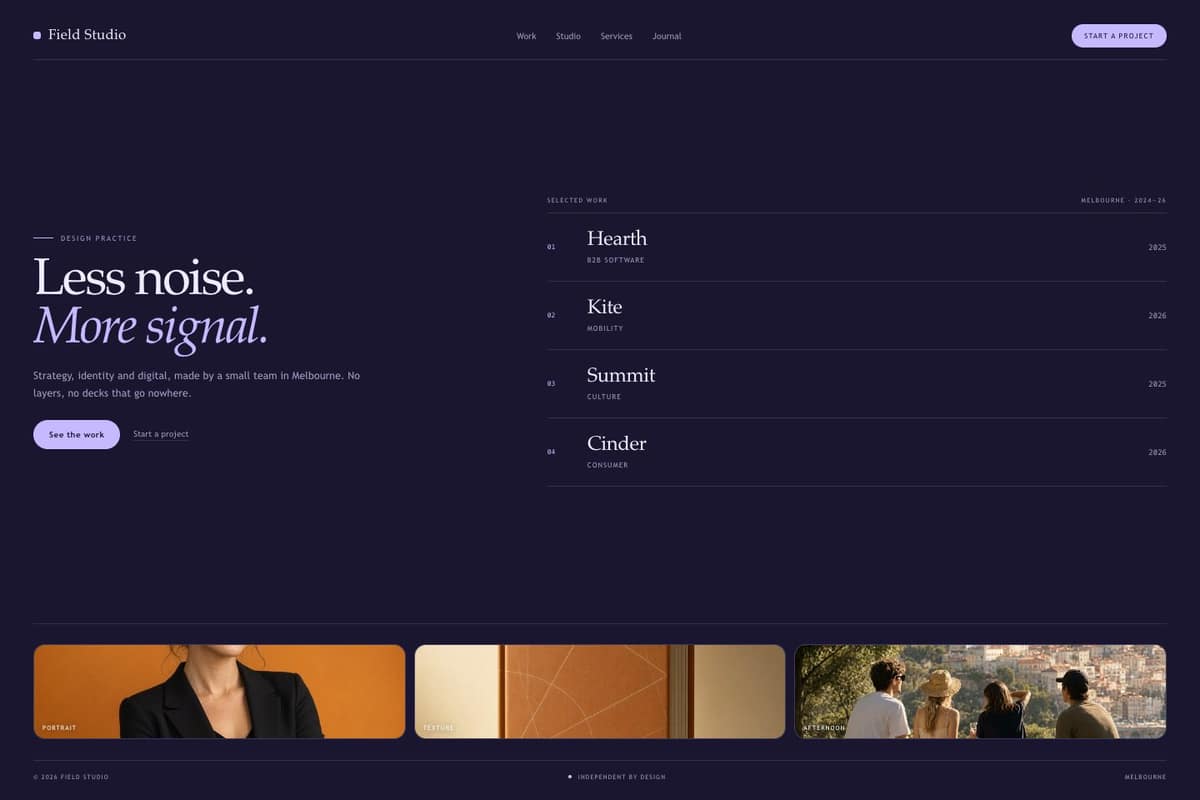Image resolution: width=1200 pixels, height=800 pixels.
Task: Click the MOBILITY label under Kite
Action: (x=605, y=328)
